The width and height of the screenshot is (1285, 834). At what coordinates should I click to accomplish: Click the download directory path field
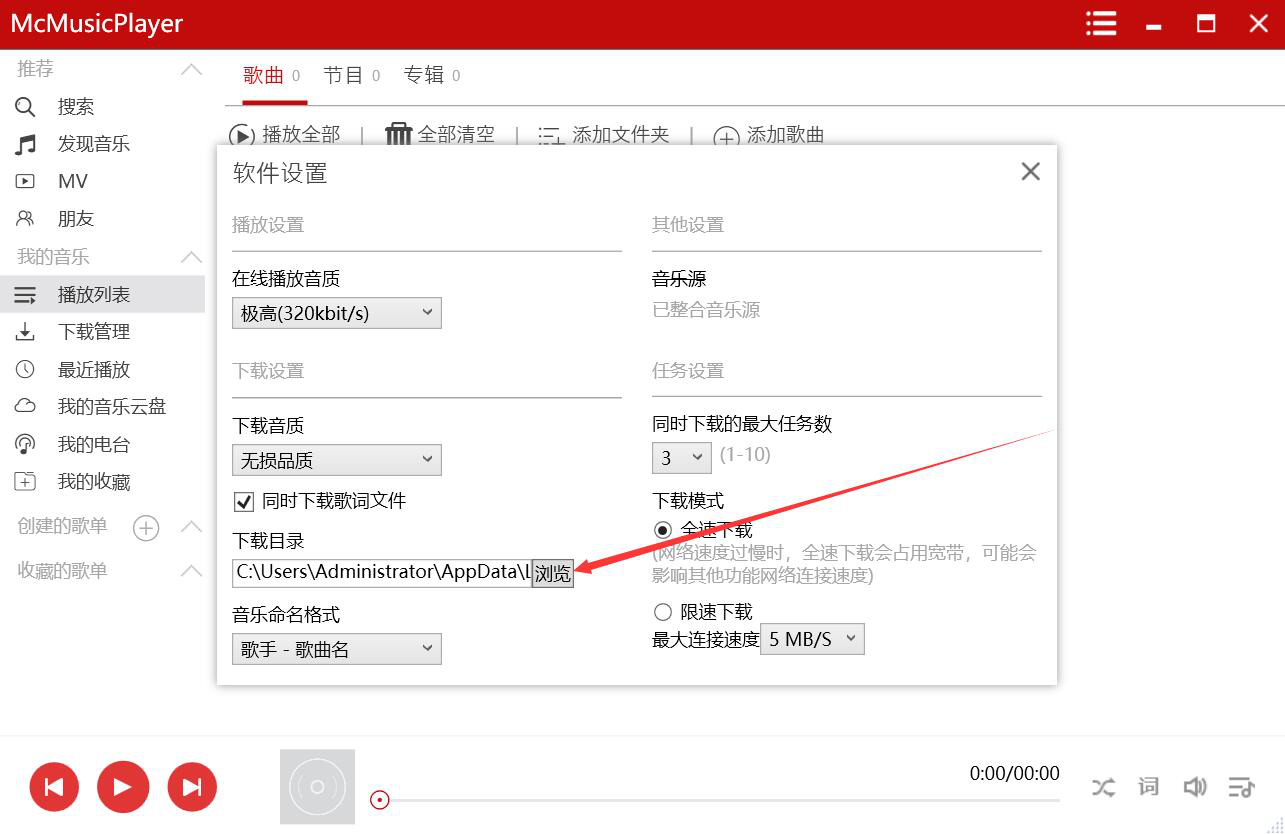click(x=382, y=573)
